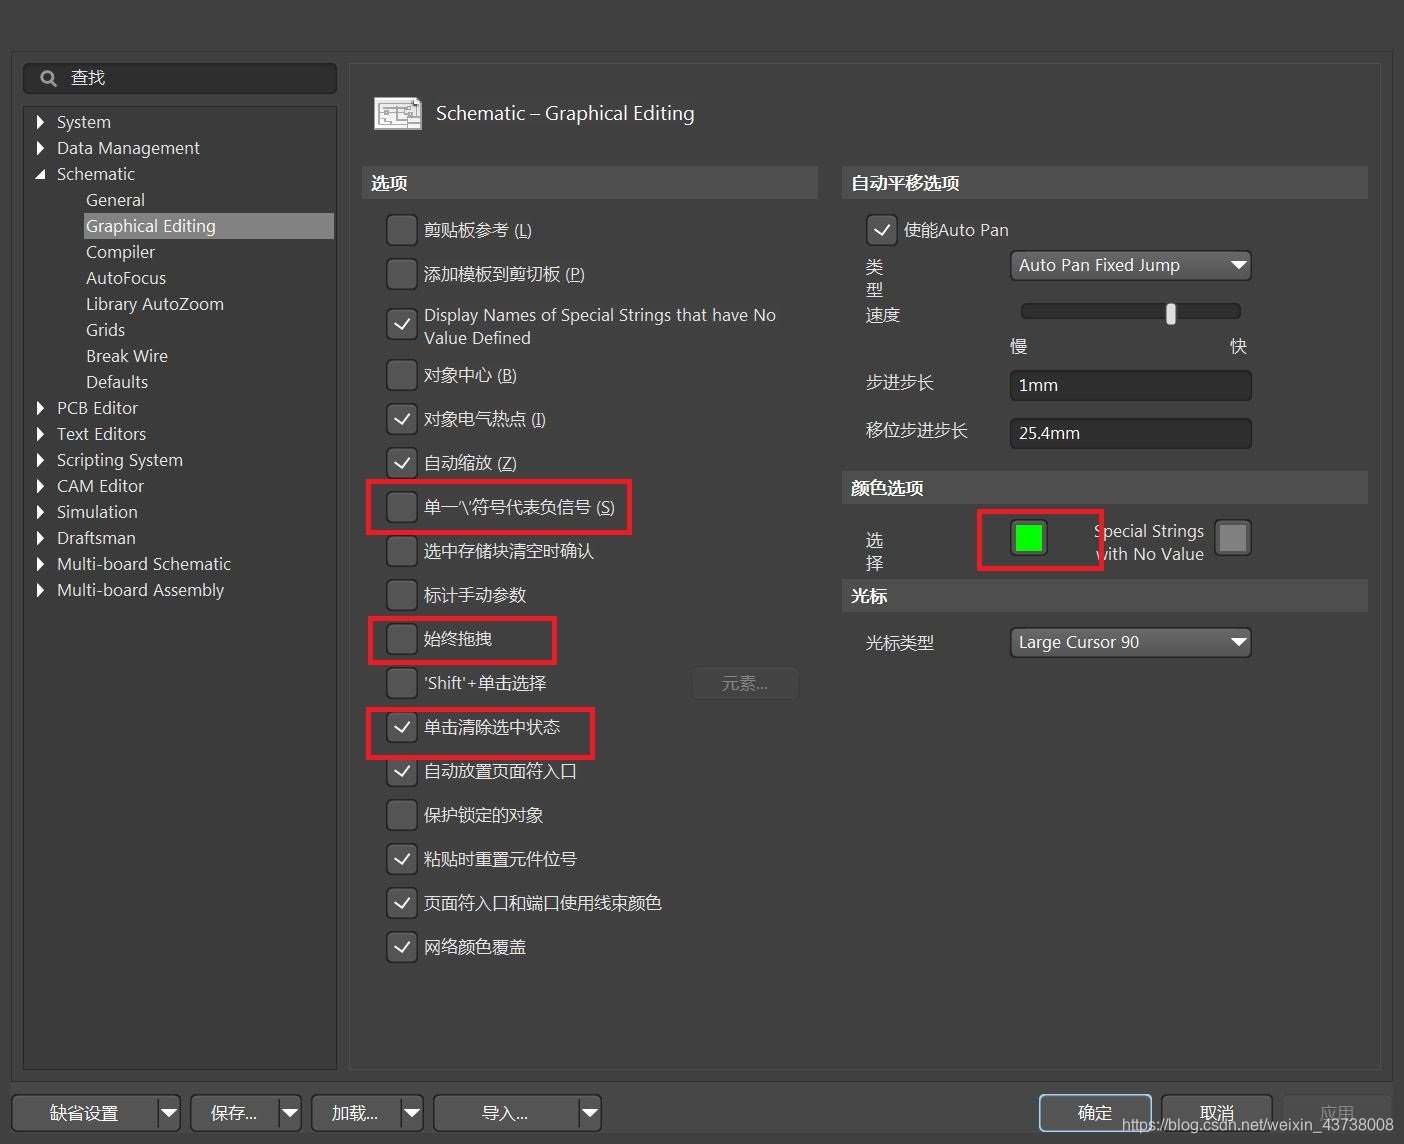Uncheck 使能Auto Pan option
Screen dimensions: 1404x1144
tap(881, 230)
